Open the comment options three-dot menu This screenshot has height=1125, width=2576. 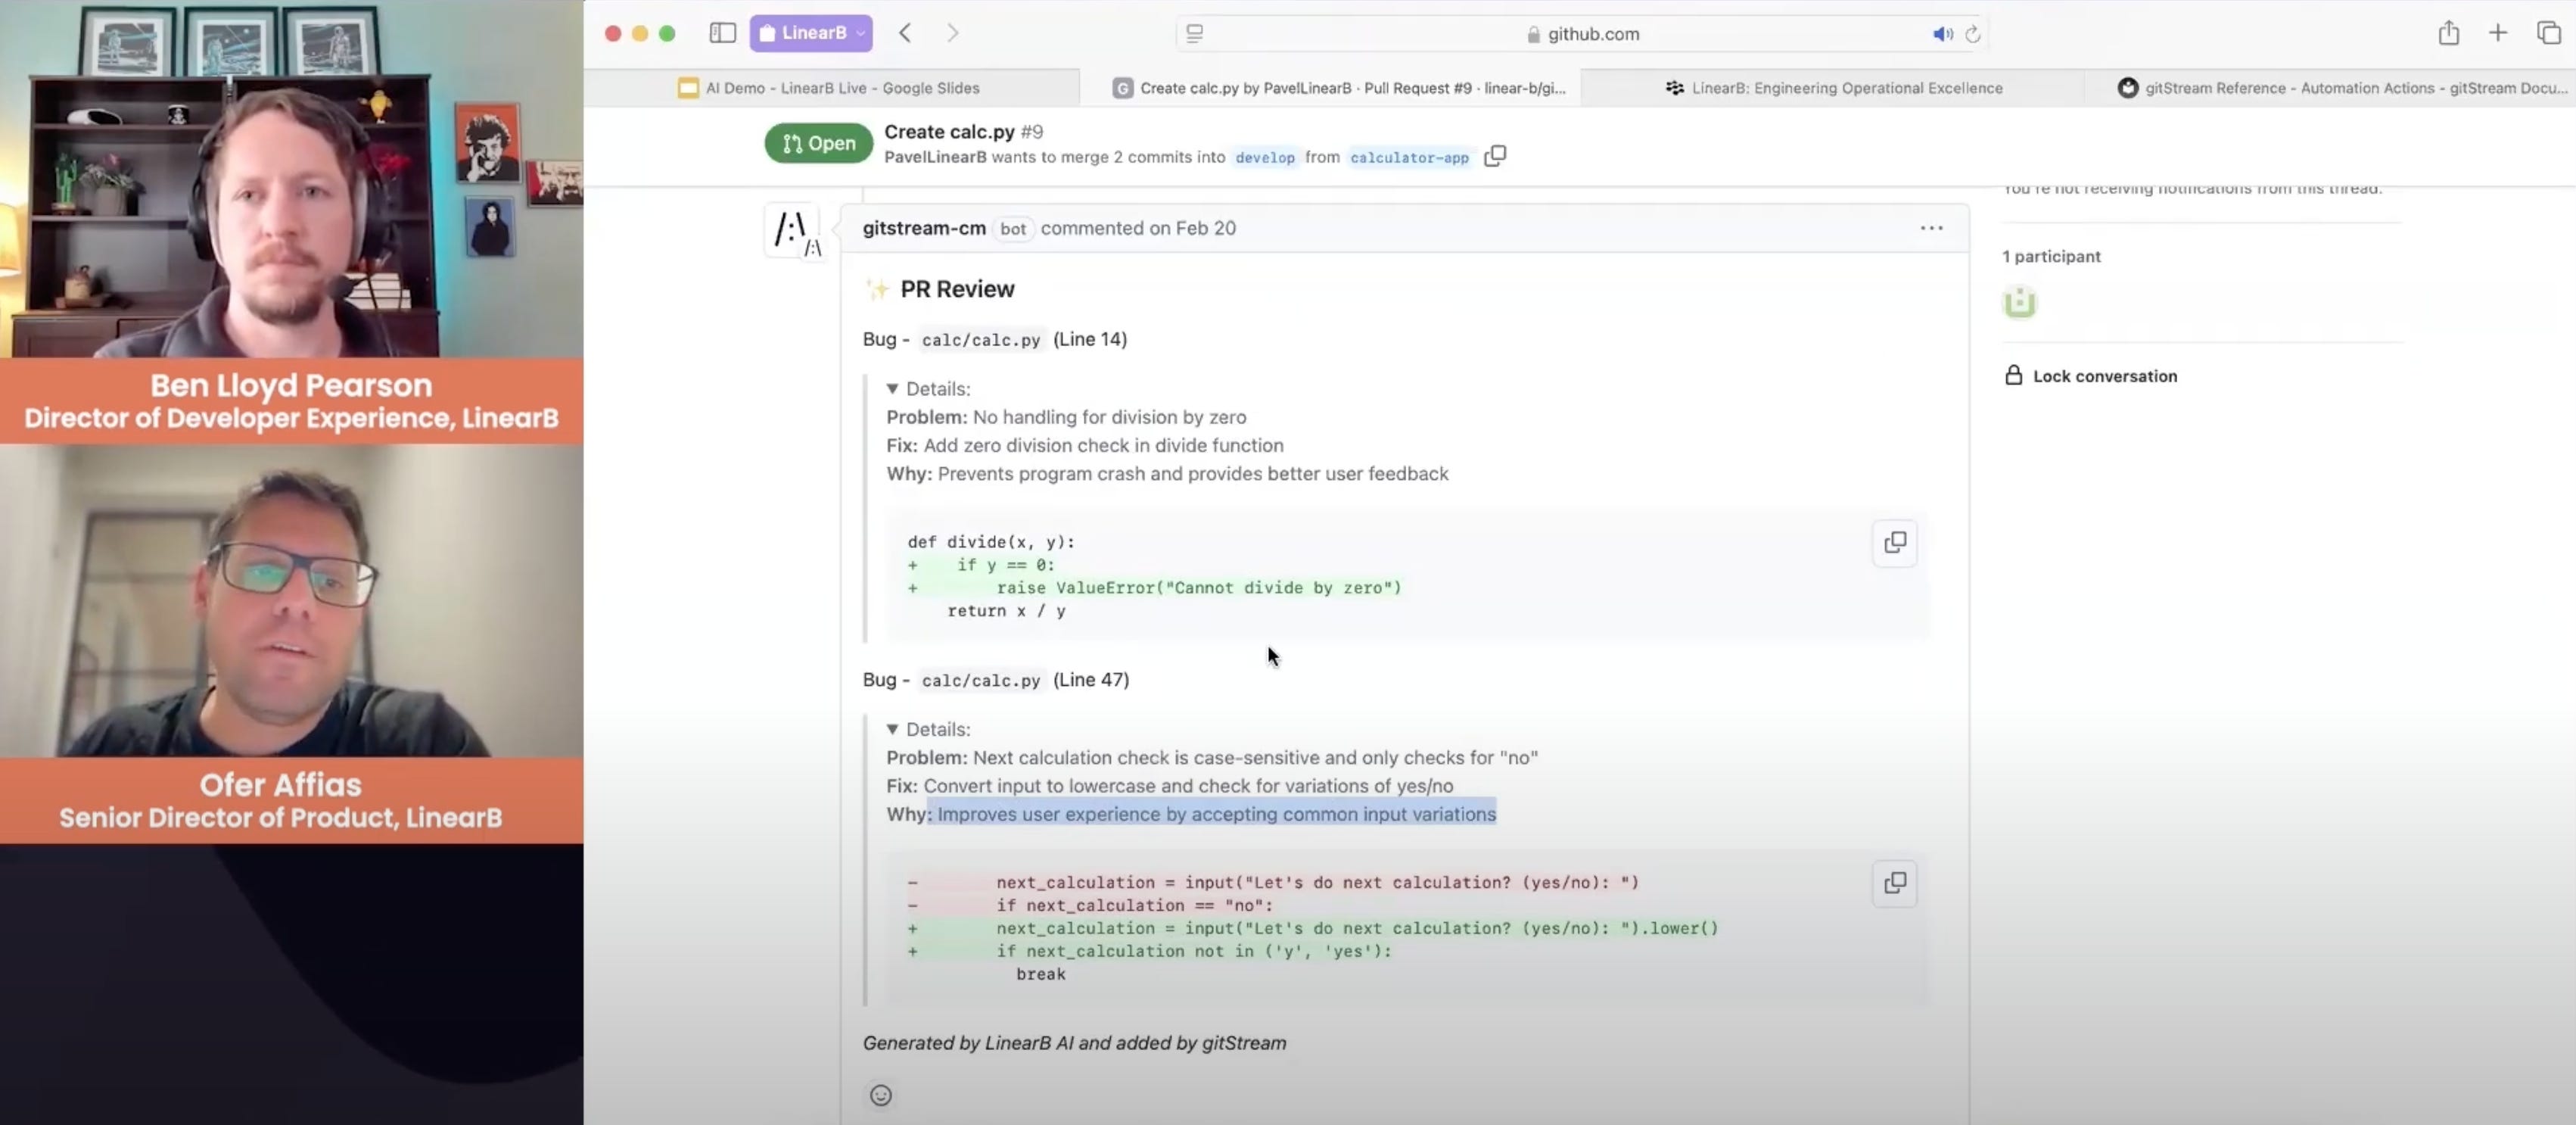[1932, 228]
